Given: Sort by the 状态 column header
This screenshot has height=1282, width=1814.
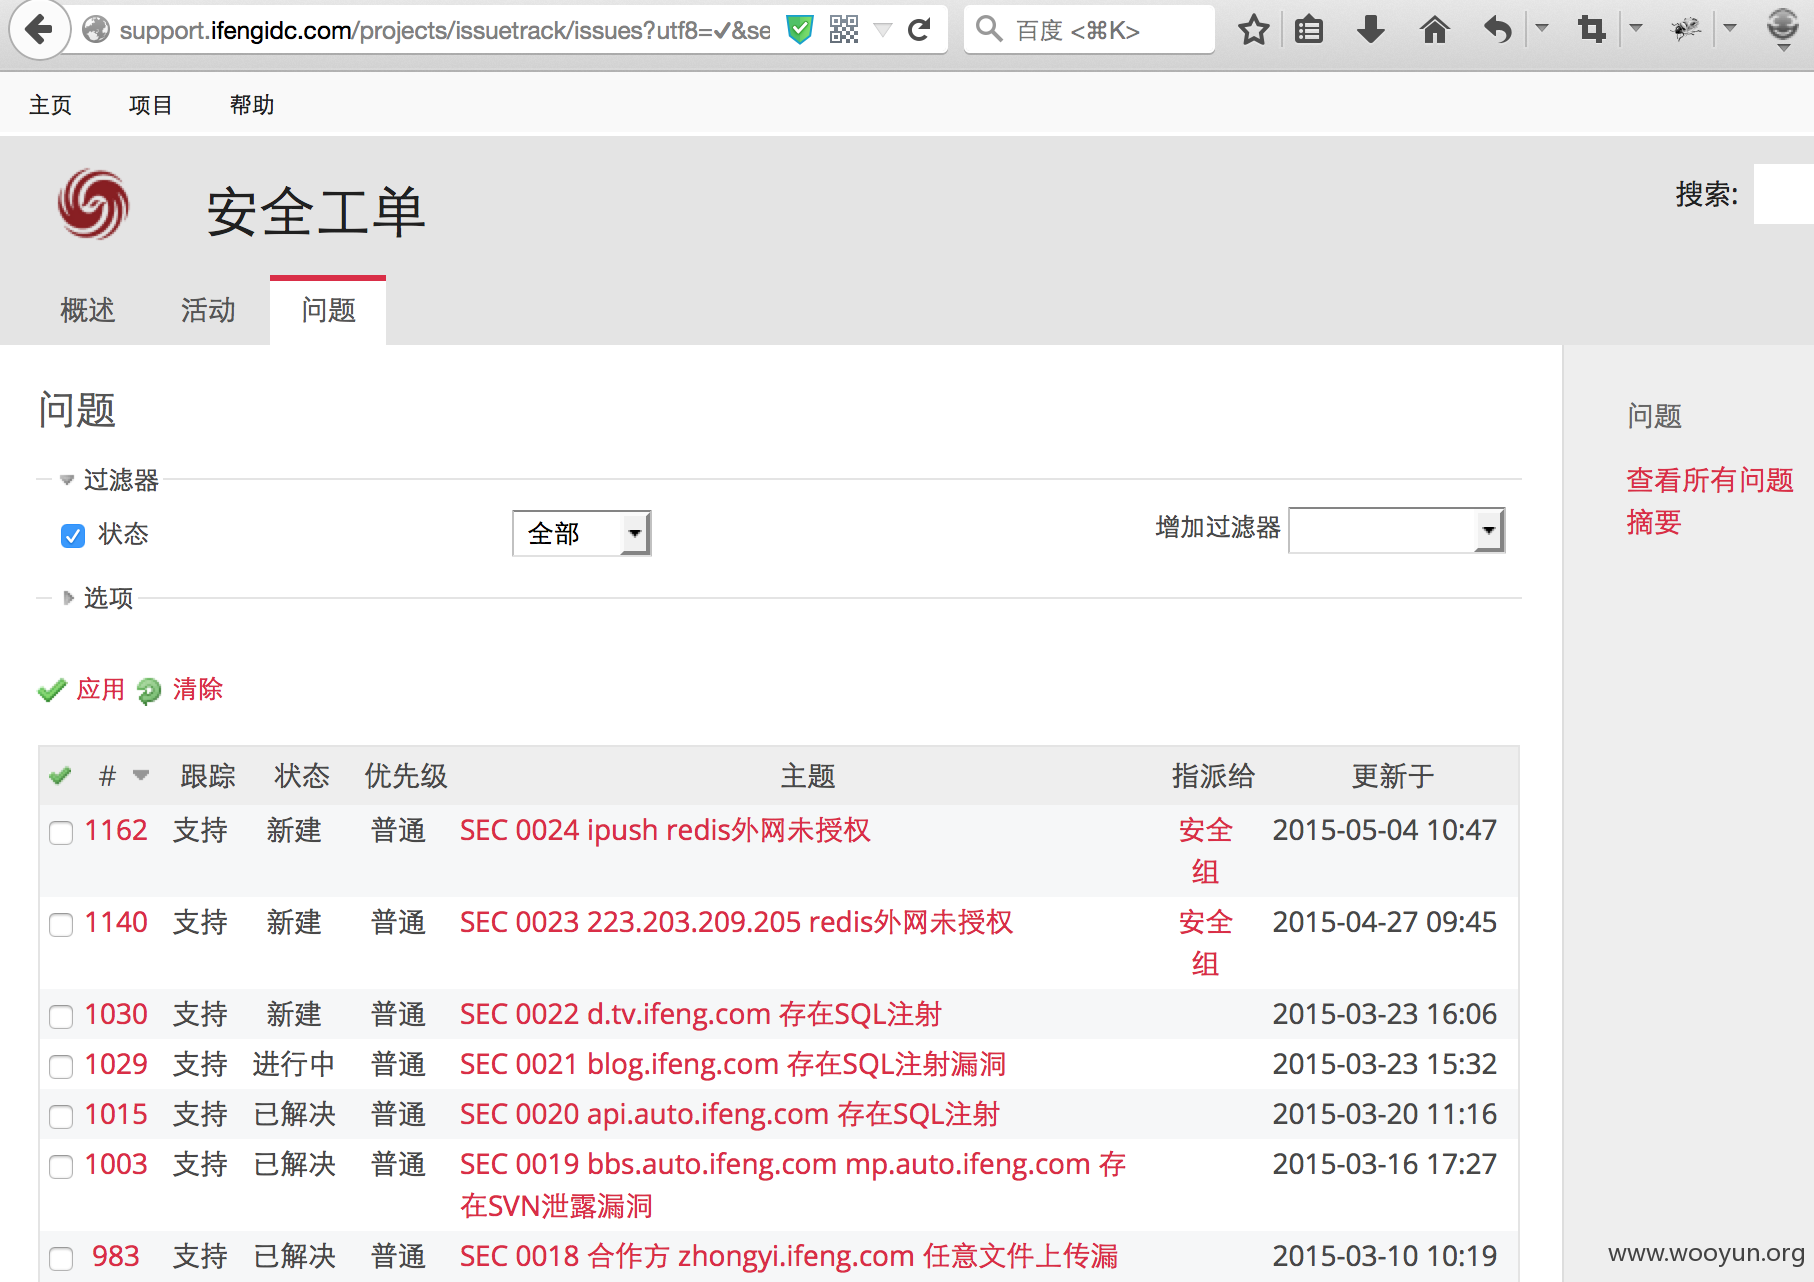Looking at the screenshot, I should pos(302,776).
